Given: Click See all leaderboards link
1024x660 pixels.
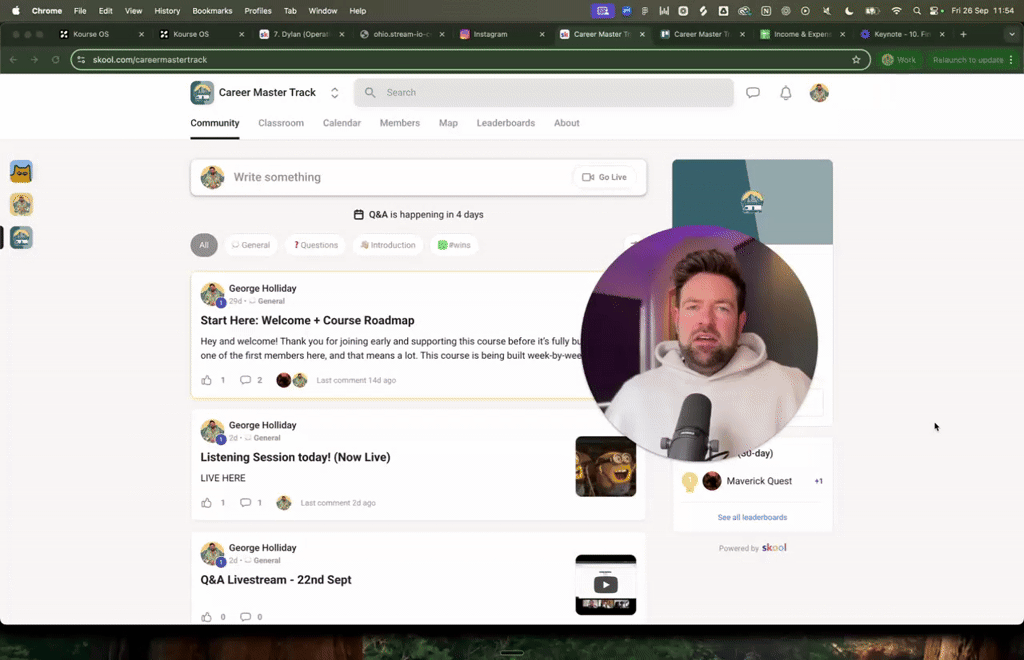Looking at the screenshot, I should coord(752,517).
